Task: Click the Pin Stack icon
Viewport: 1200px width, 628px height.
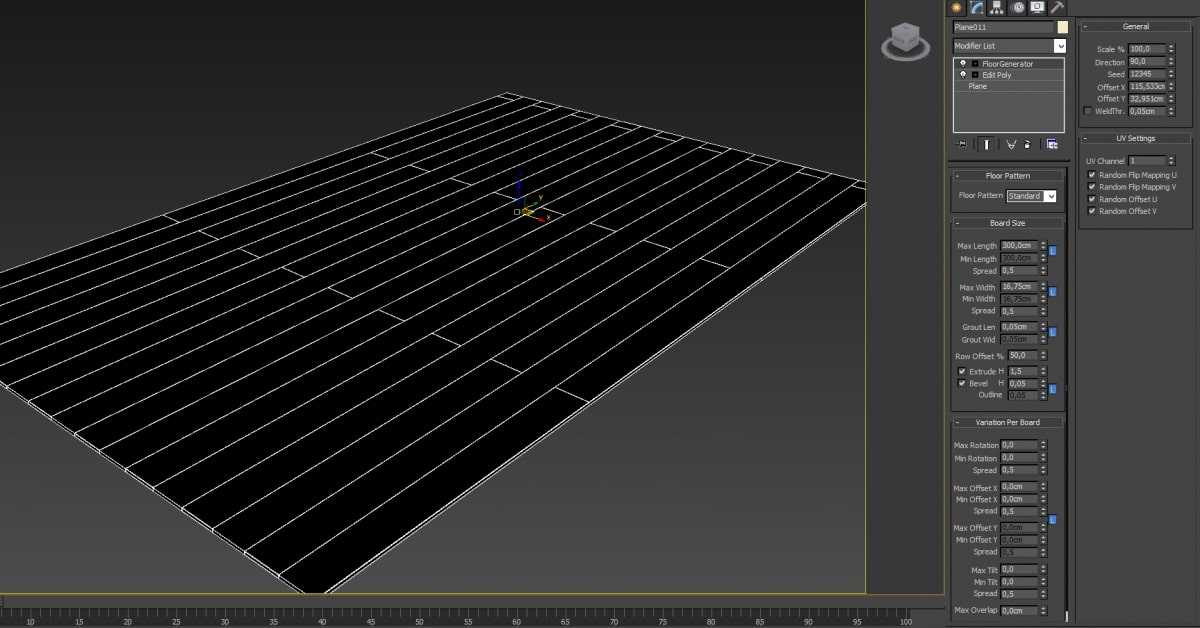Action: tap(961, 144)
